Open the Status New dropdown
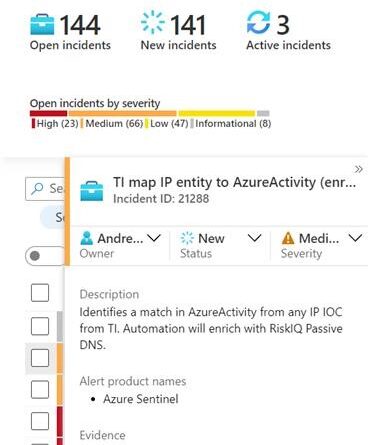368x445 pixels. [220, 245]
